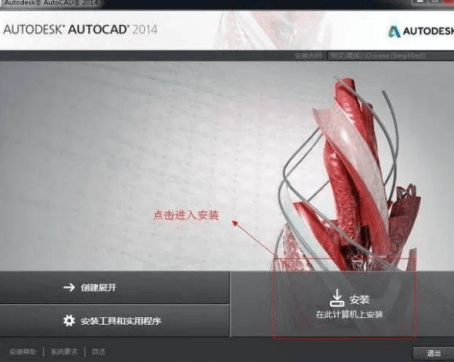This screenshot has width=454, height=362.
Task: Click 创建展开 create deployment button
Action: click(115, 287)
